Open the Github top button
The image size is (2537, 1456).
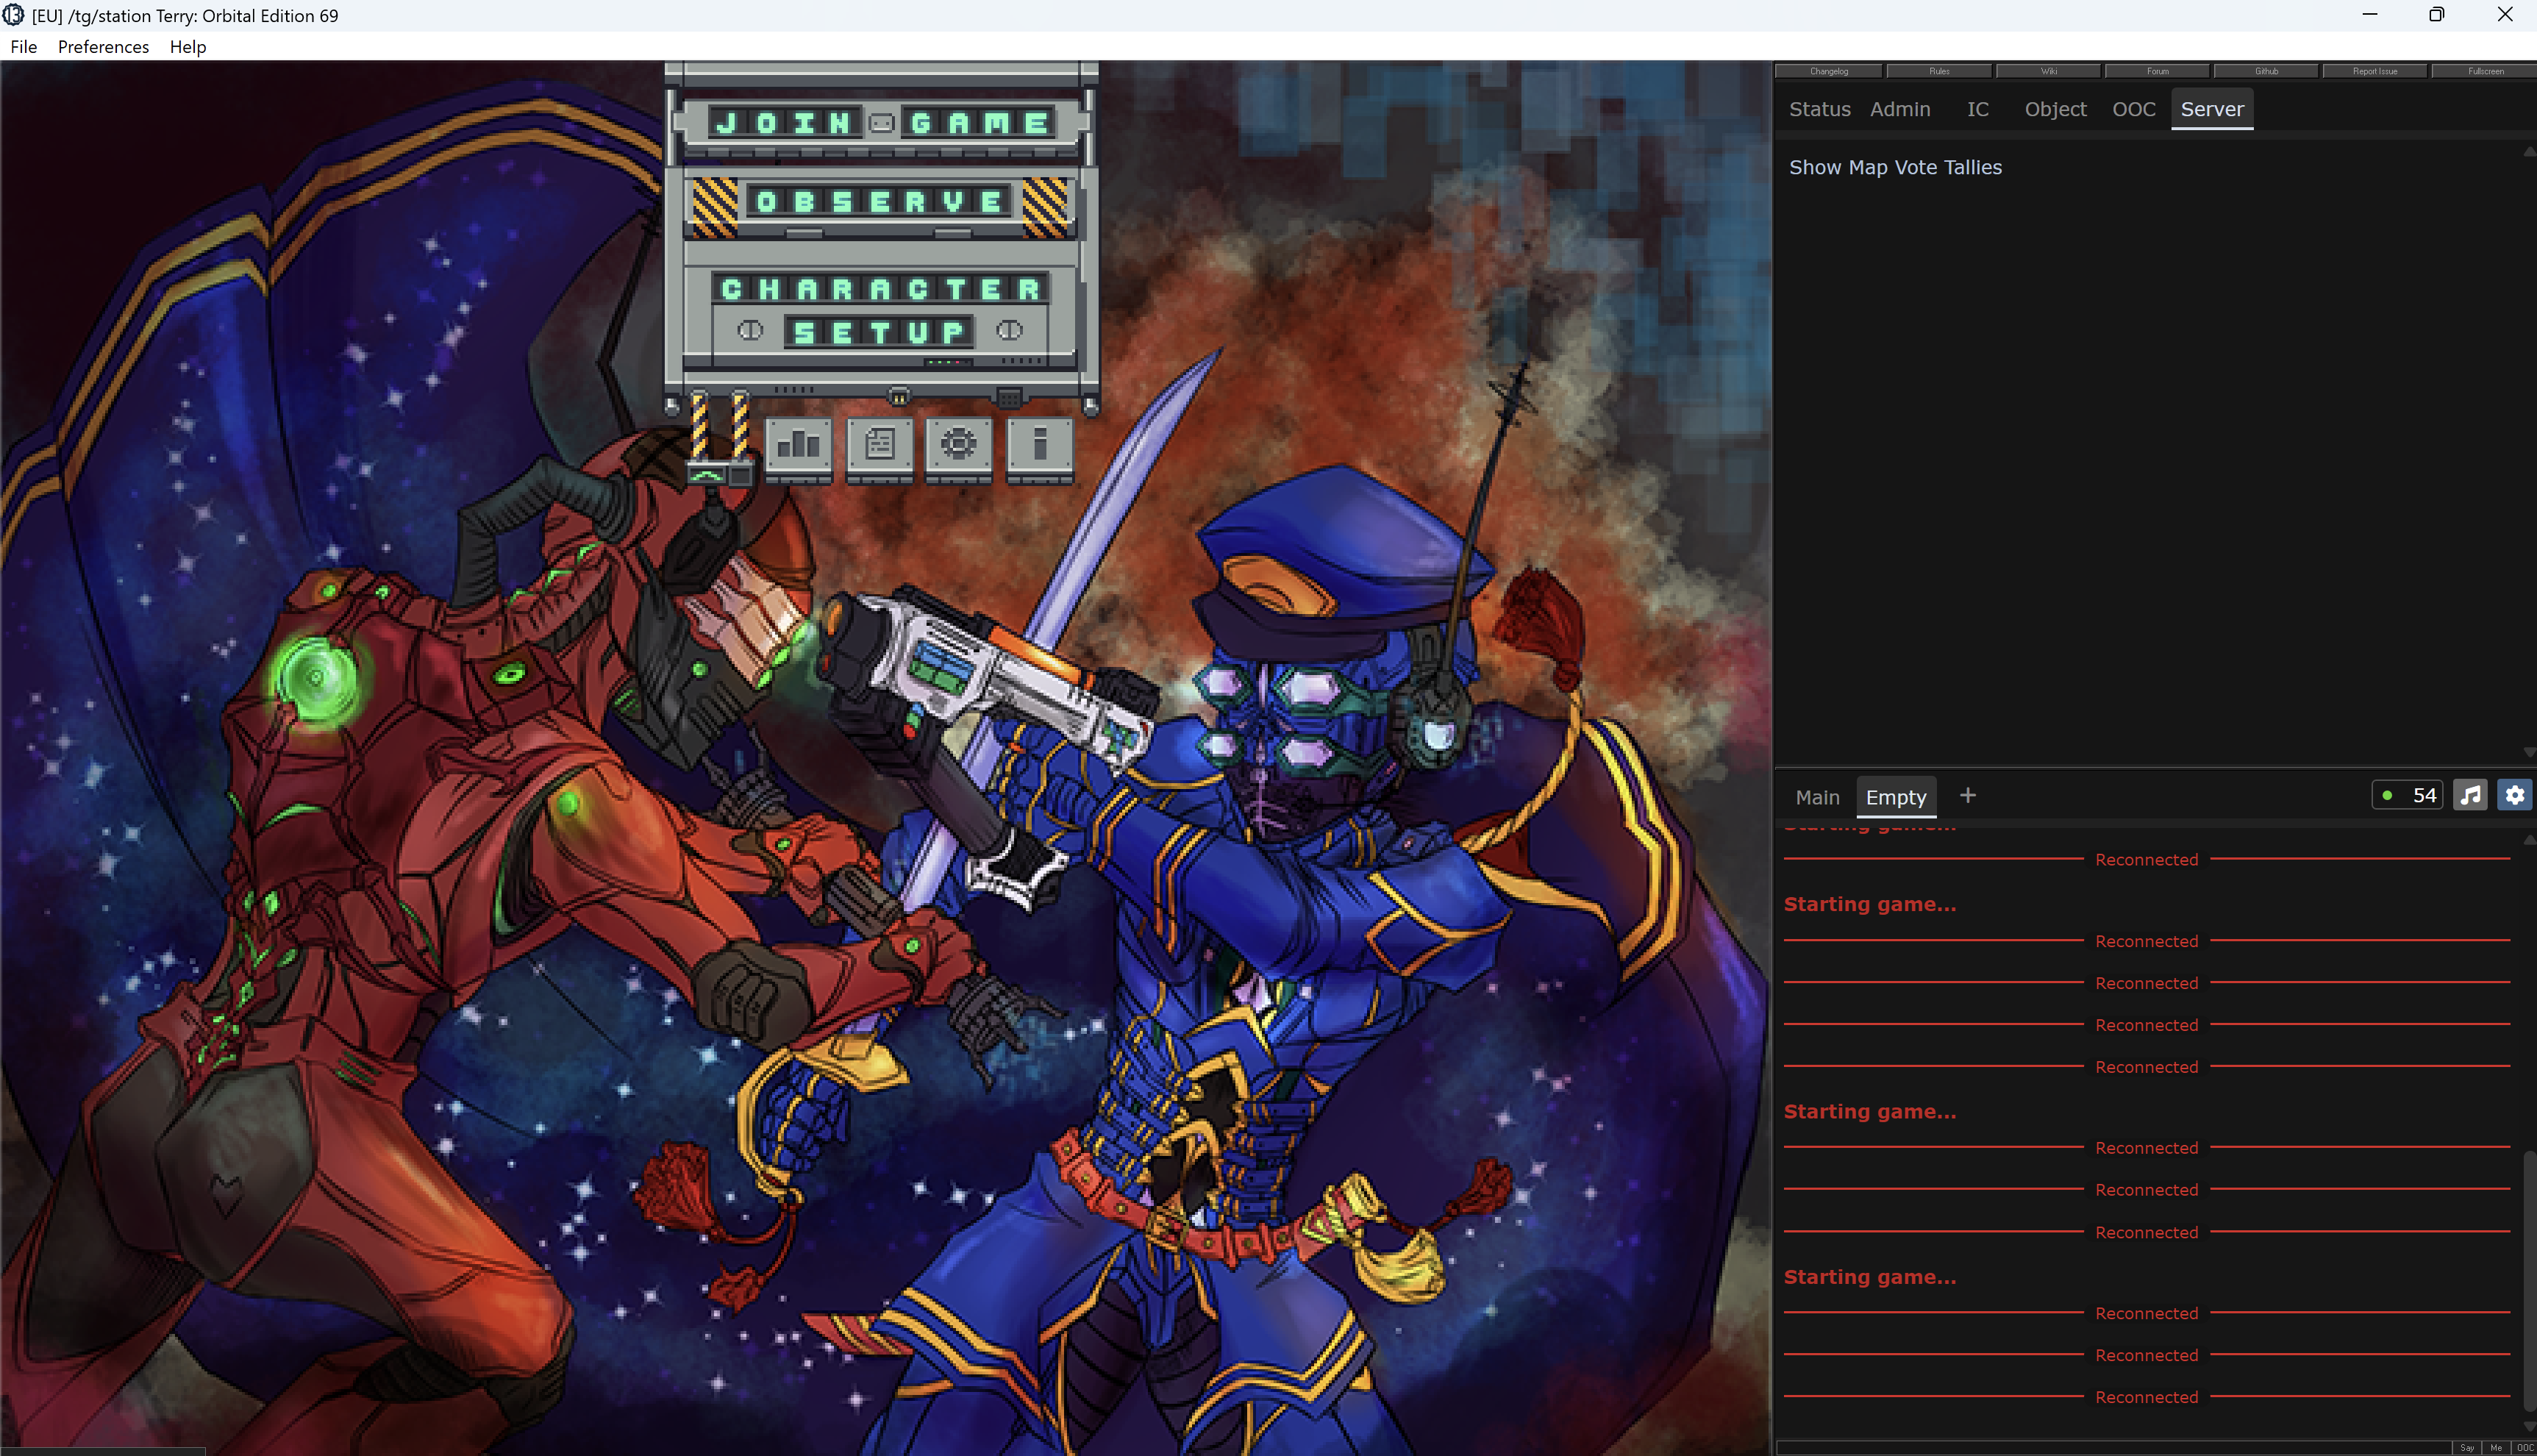coord(2266,71)
